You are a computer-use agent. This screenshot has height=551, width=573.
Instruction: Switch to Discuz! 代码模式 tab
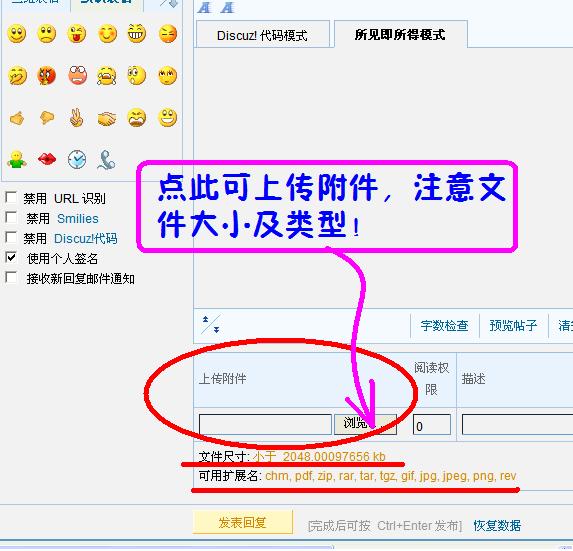(263, 34)
